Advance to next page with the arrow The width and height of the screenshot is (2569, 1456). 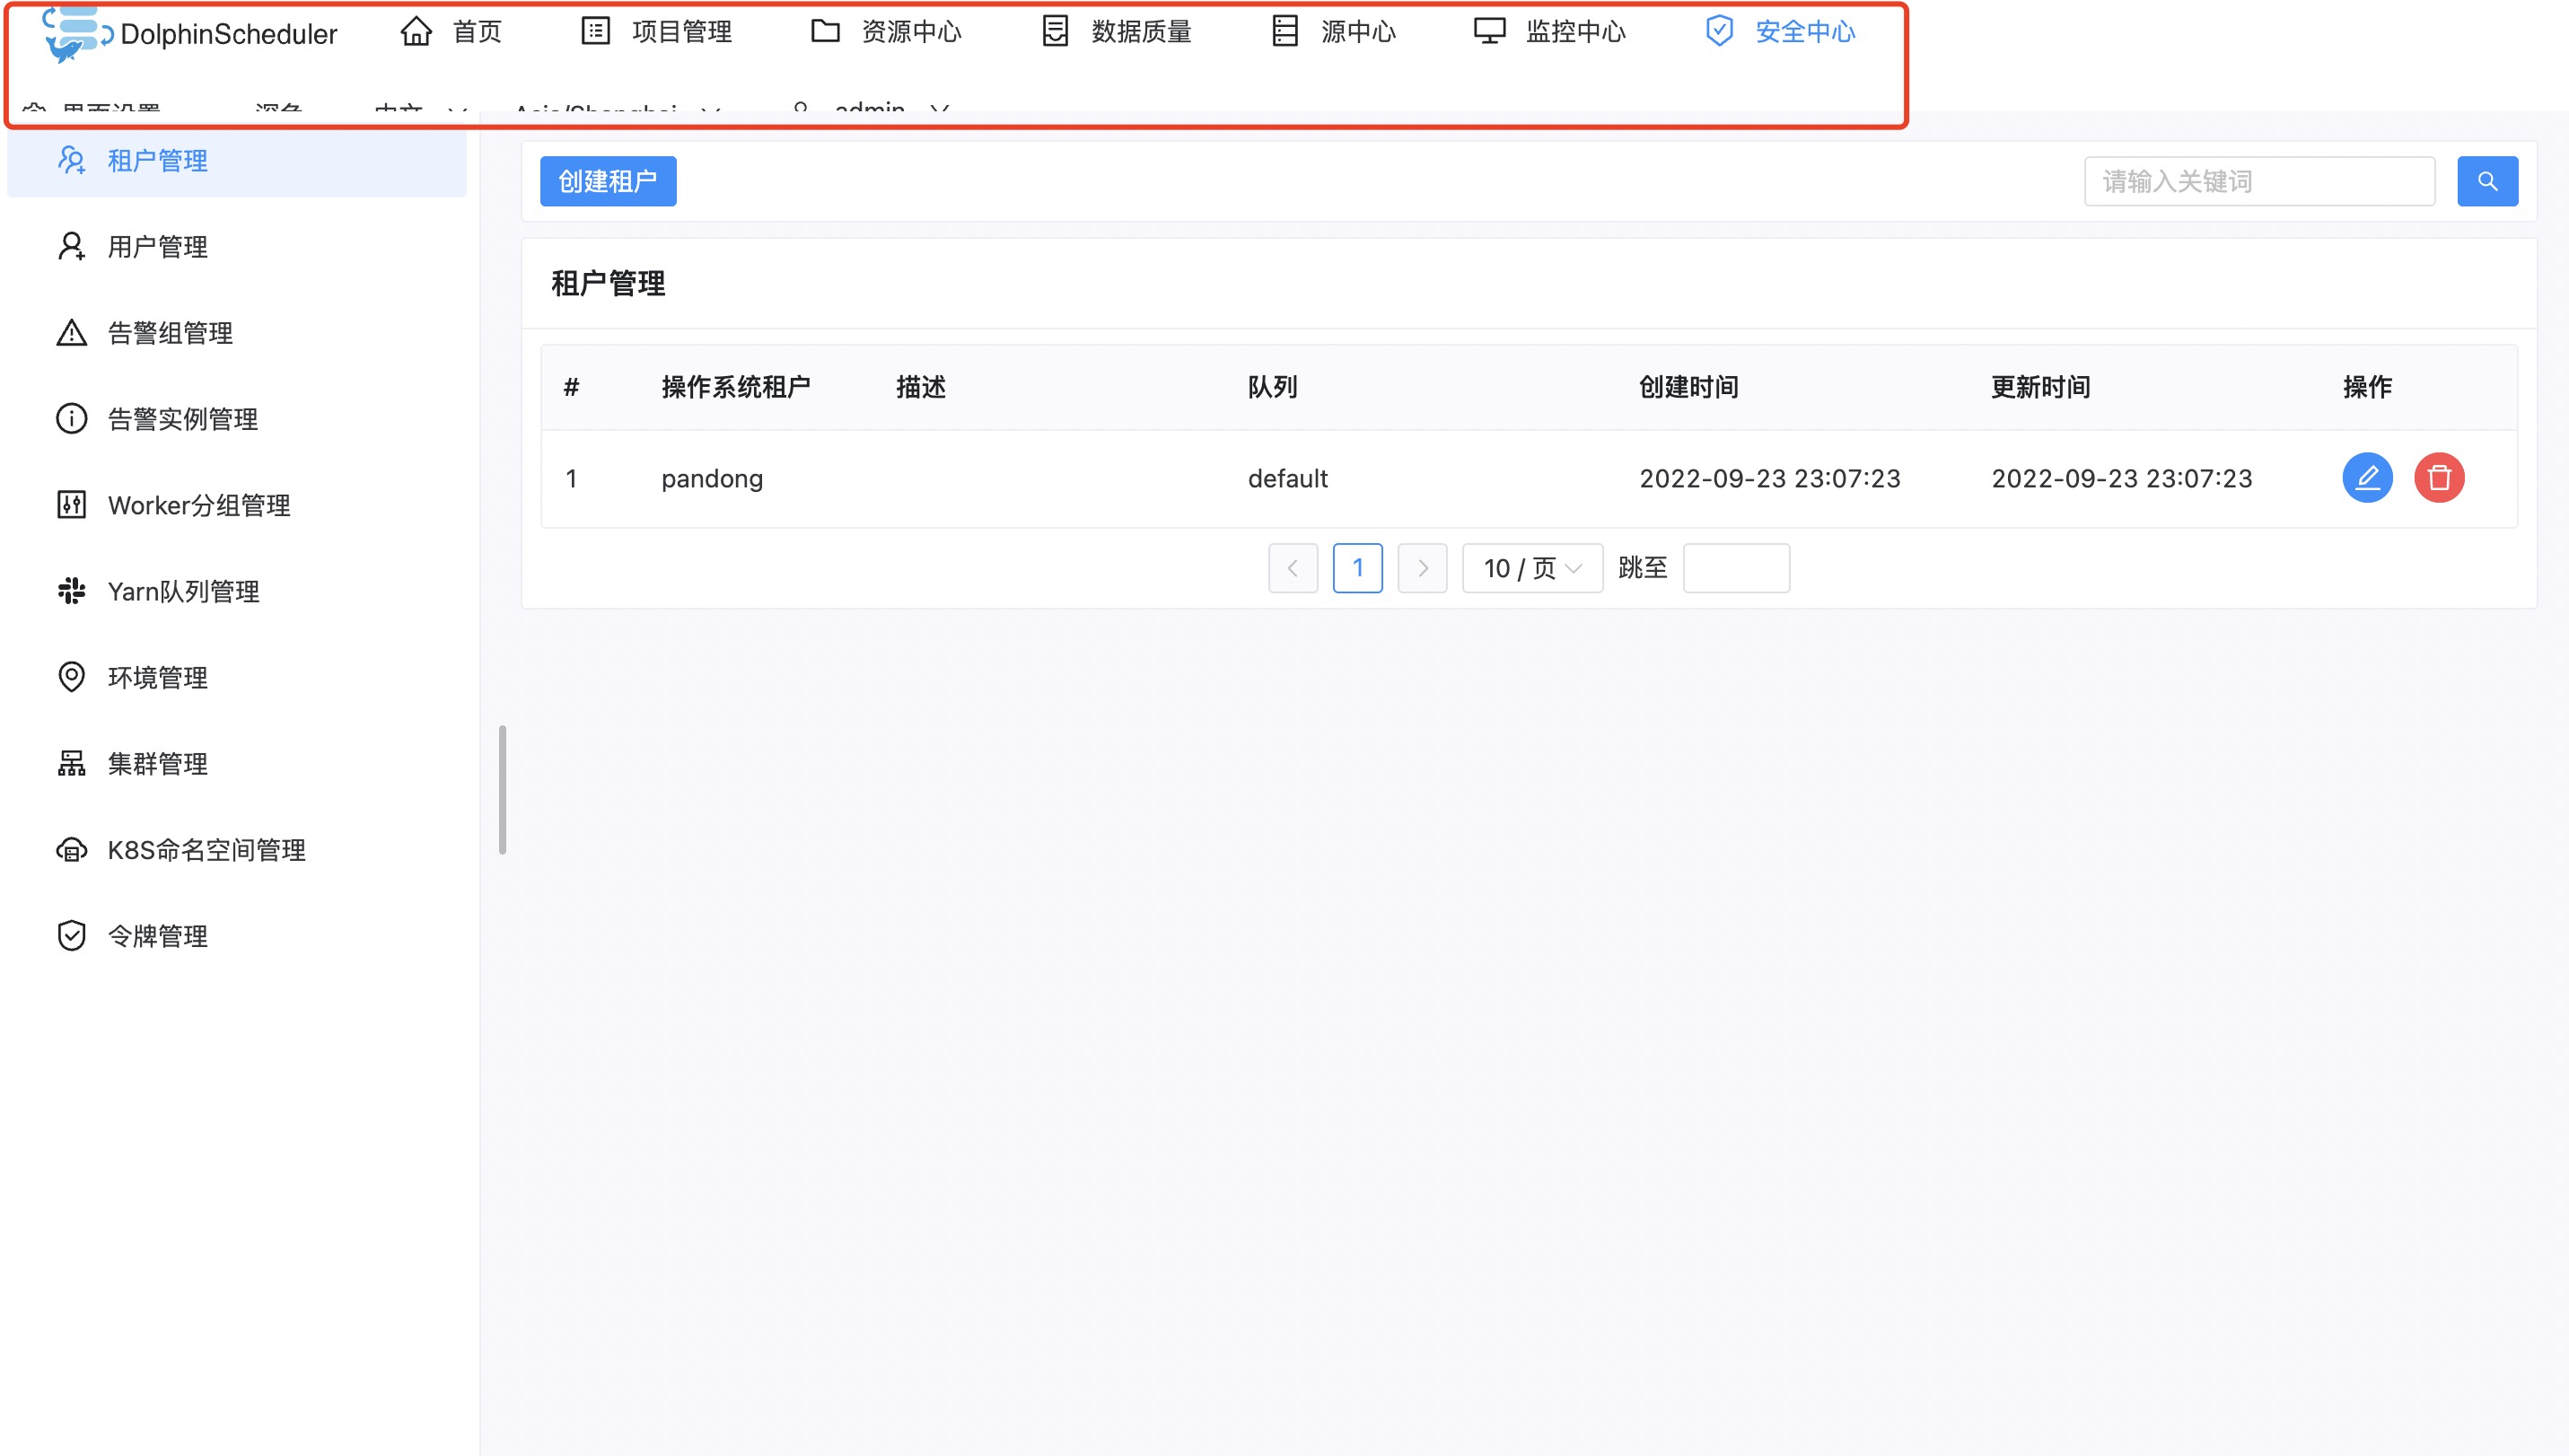tap(1422, 567)
